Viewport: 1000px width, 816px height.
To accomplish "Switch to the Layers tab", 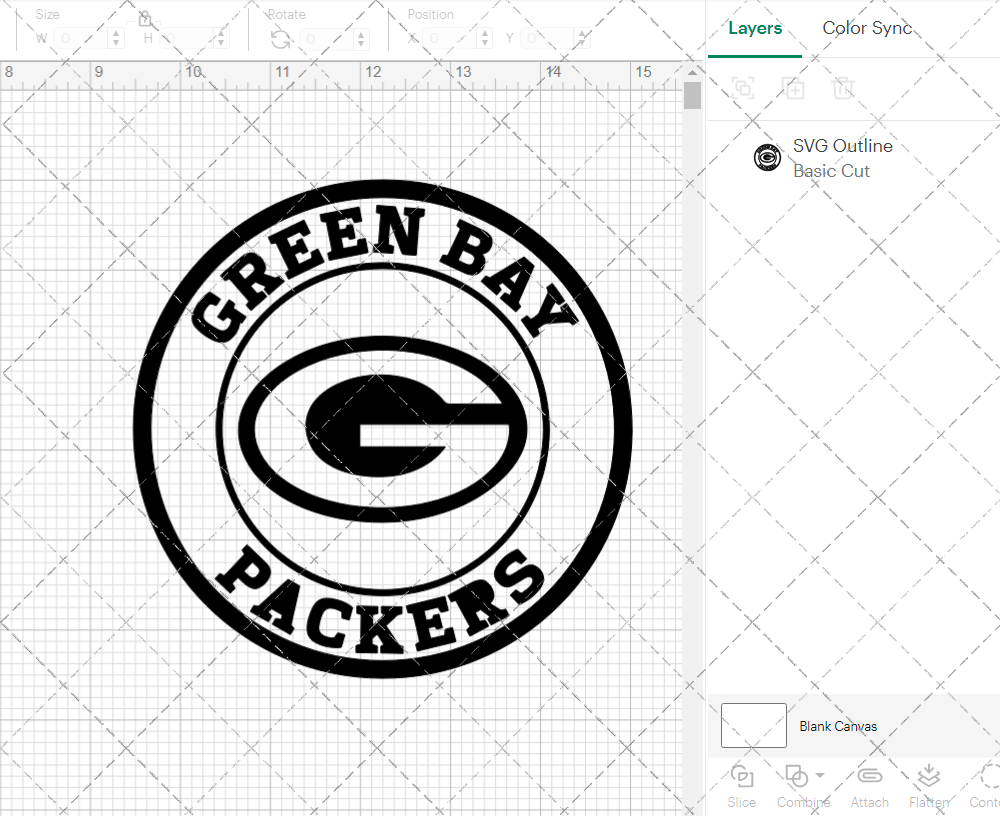I will coord(755,28).
